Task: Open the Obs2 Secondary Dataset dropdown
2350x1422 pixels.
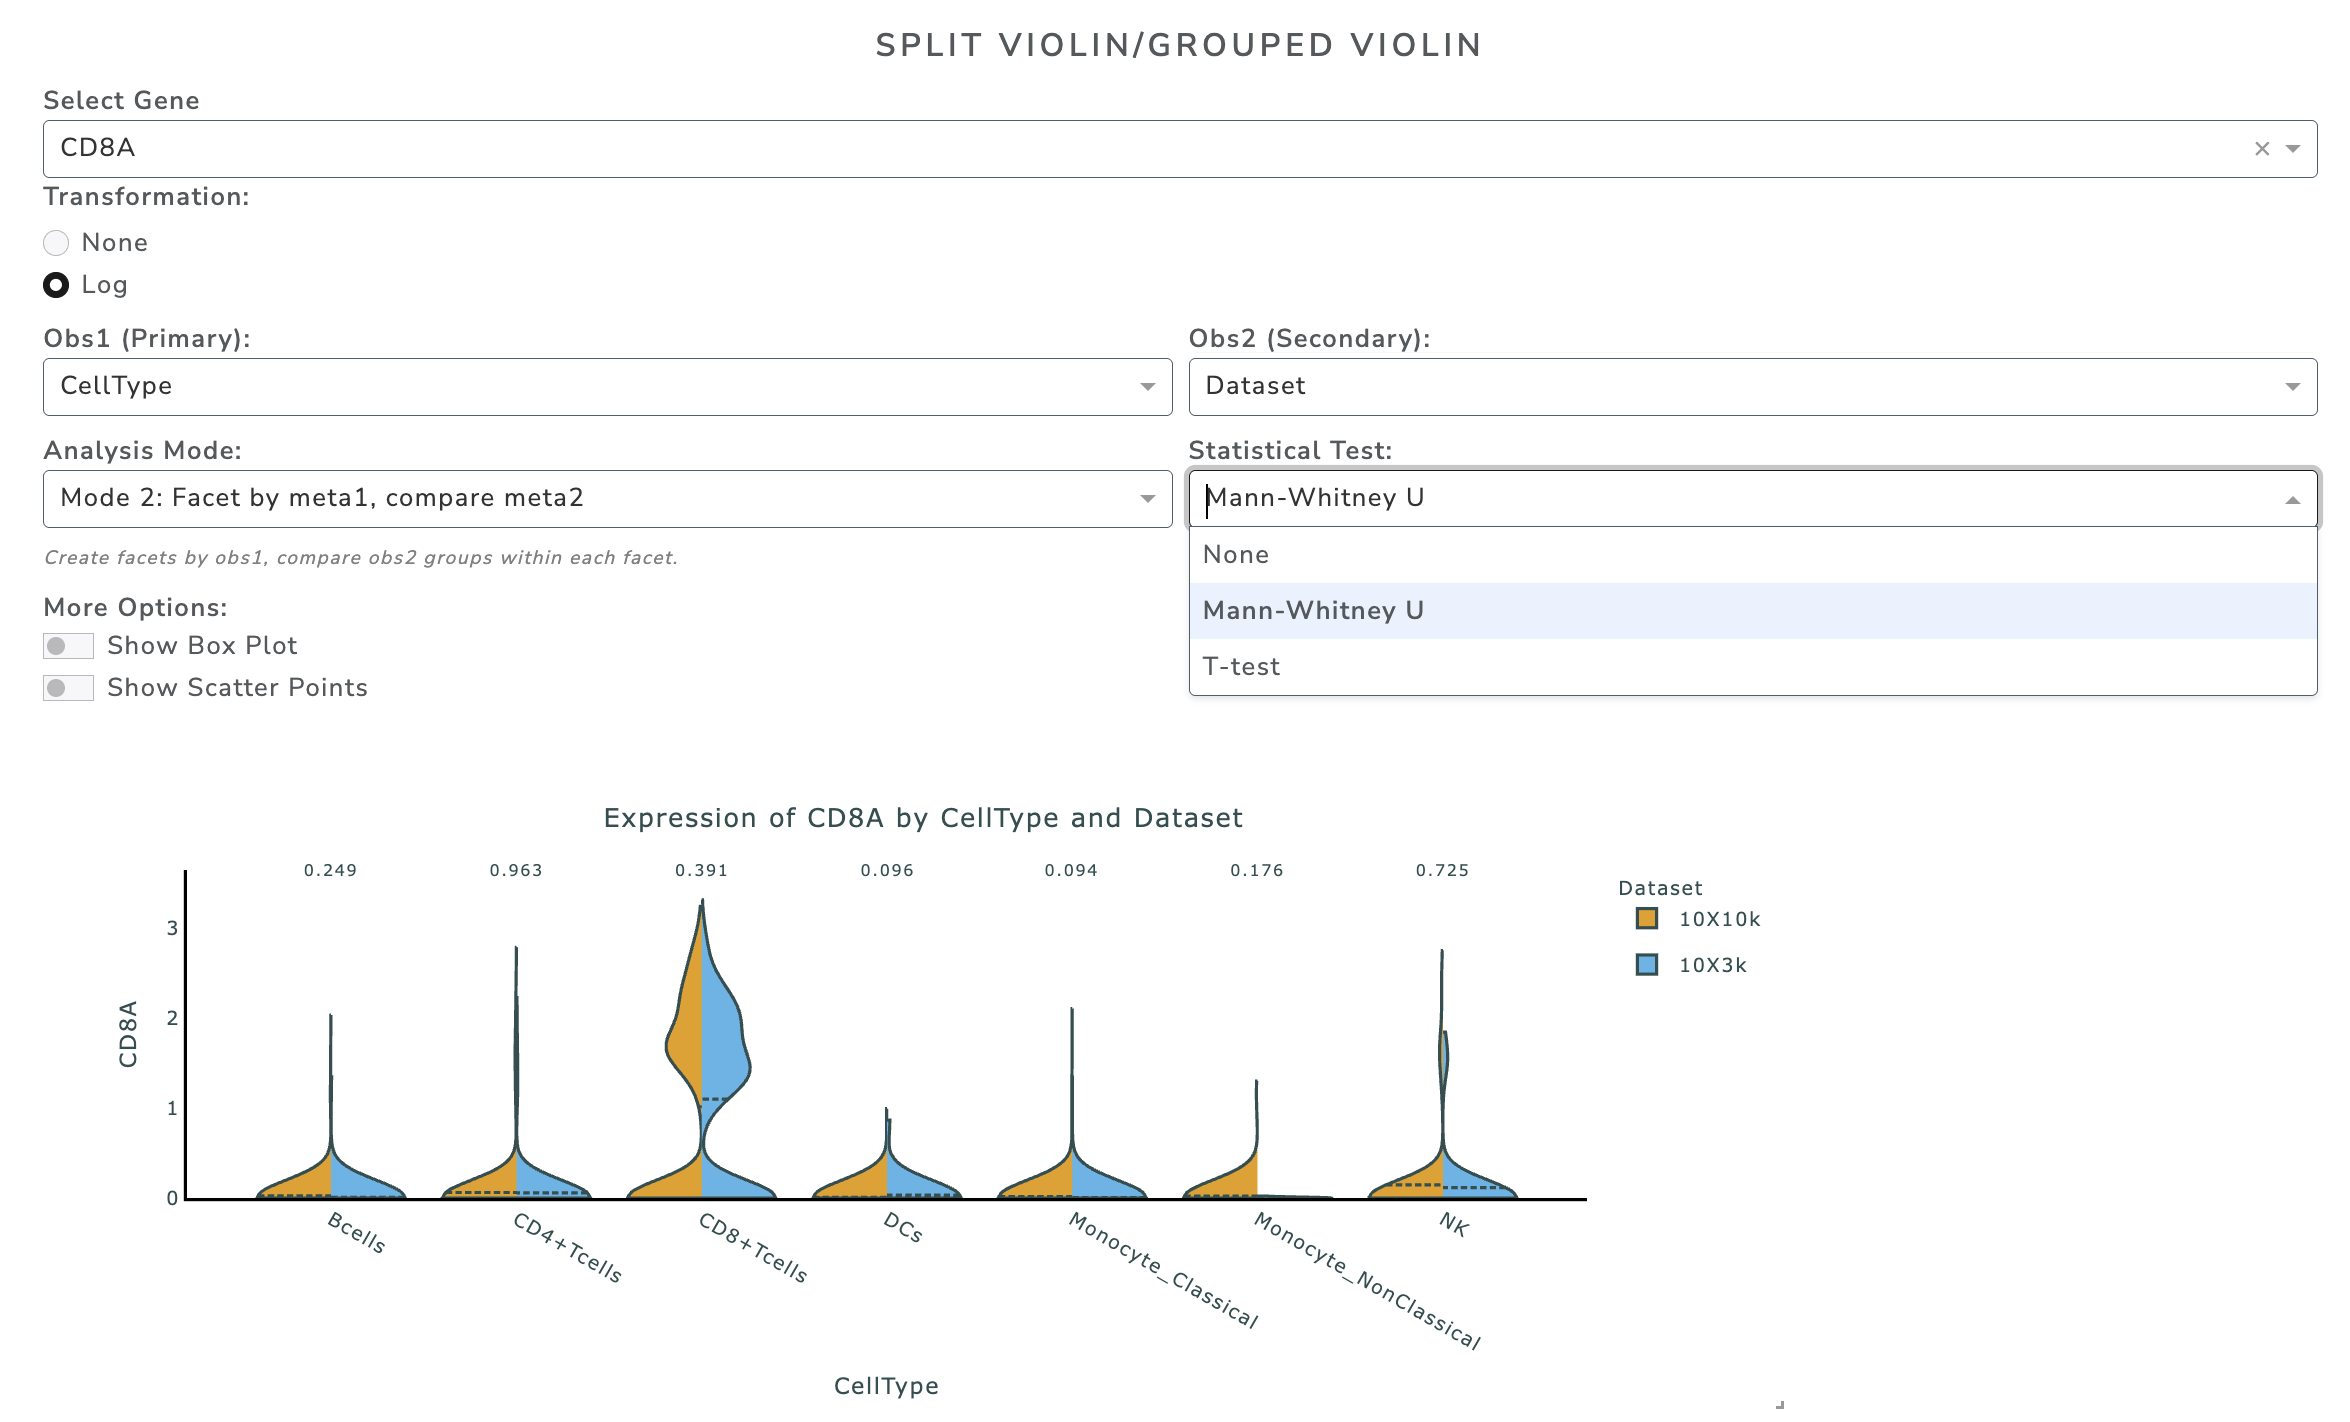Action: click(1751, 387)
